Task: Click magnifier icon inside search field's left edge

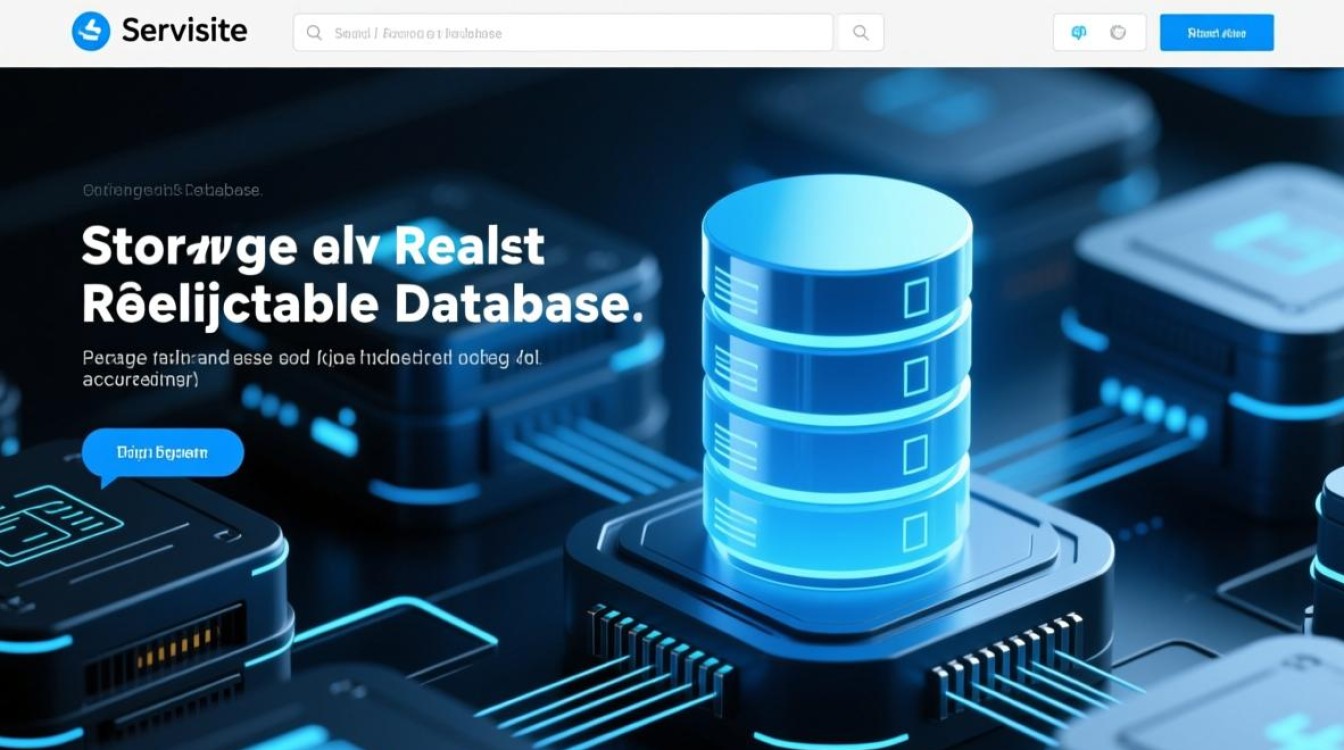Action: (314, 33)
